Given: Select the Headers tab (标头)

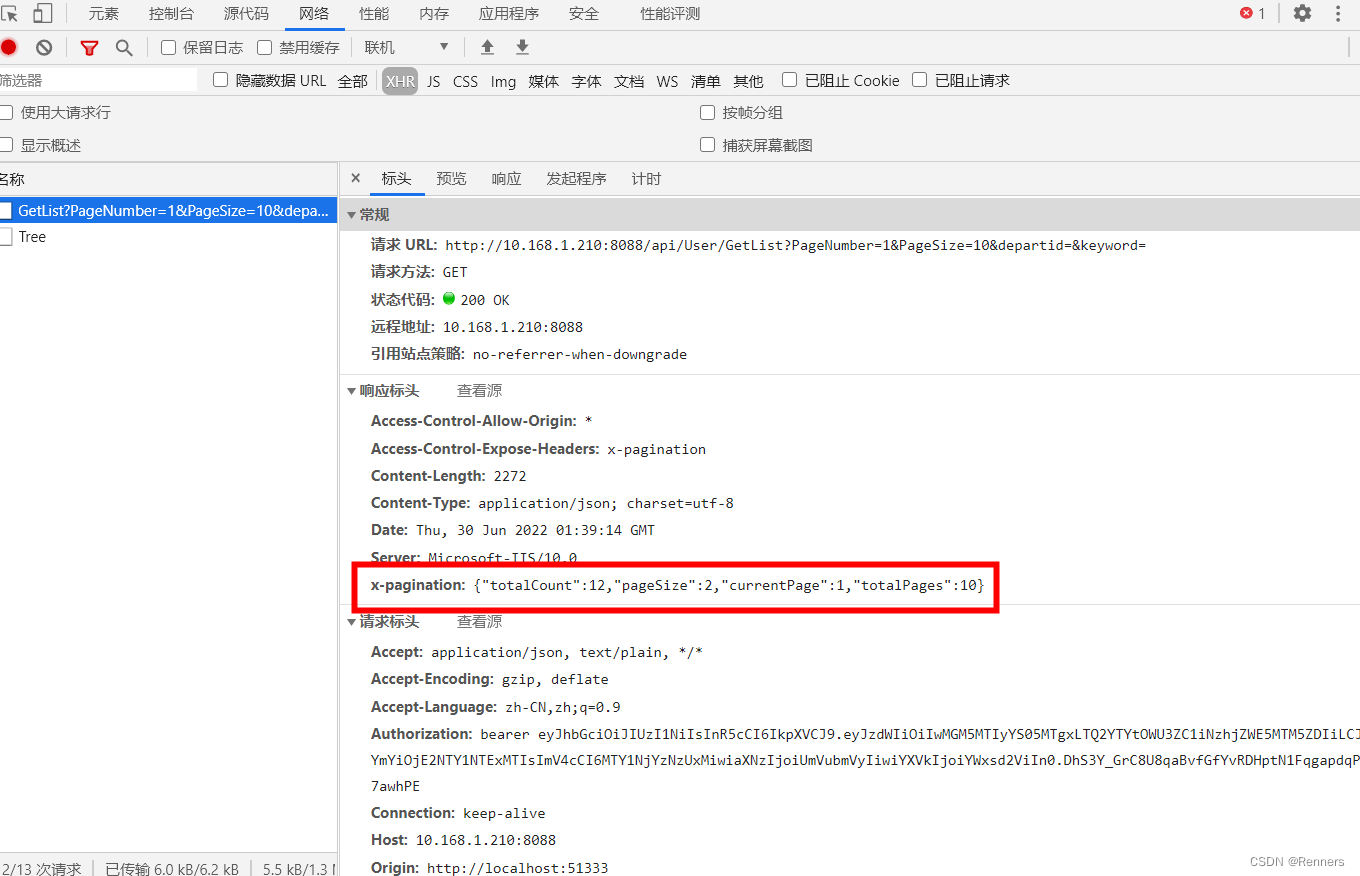Looking at the screenshot, I should tap(396, 179).
